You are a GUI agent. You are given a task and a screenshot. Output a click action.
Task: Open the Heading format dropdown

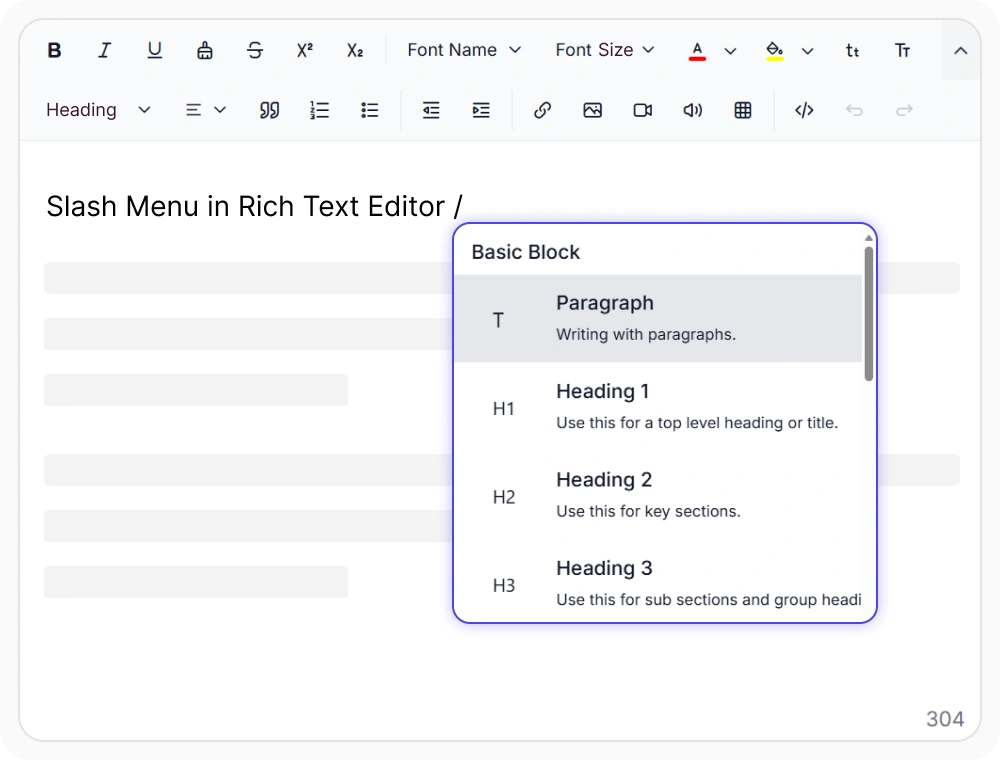(x=98, y=110)
